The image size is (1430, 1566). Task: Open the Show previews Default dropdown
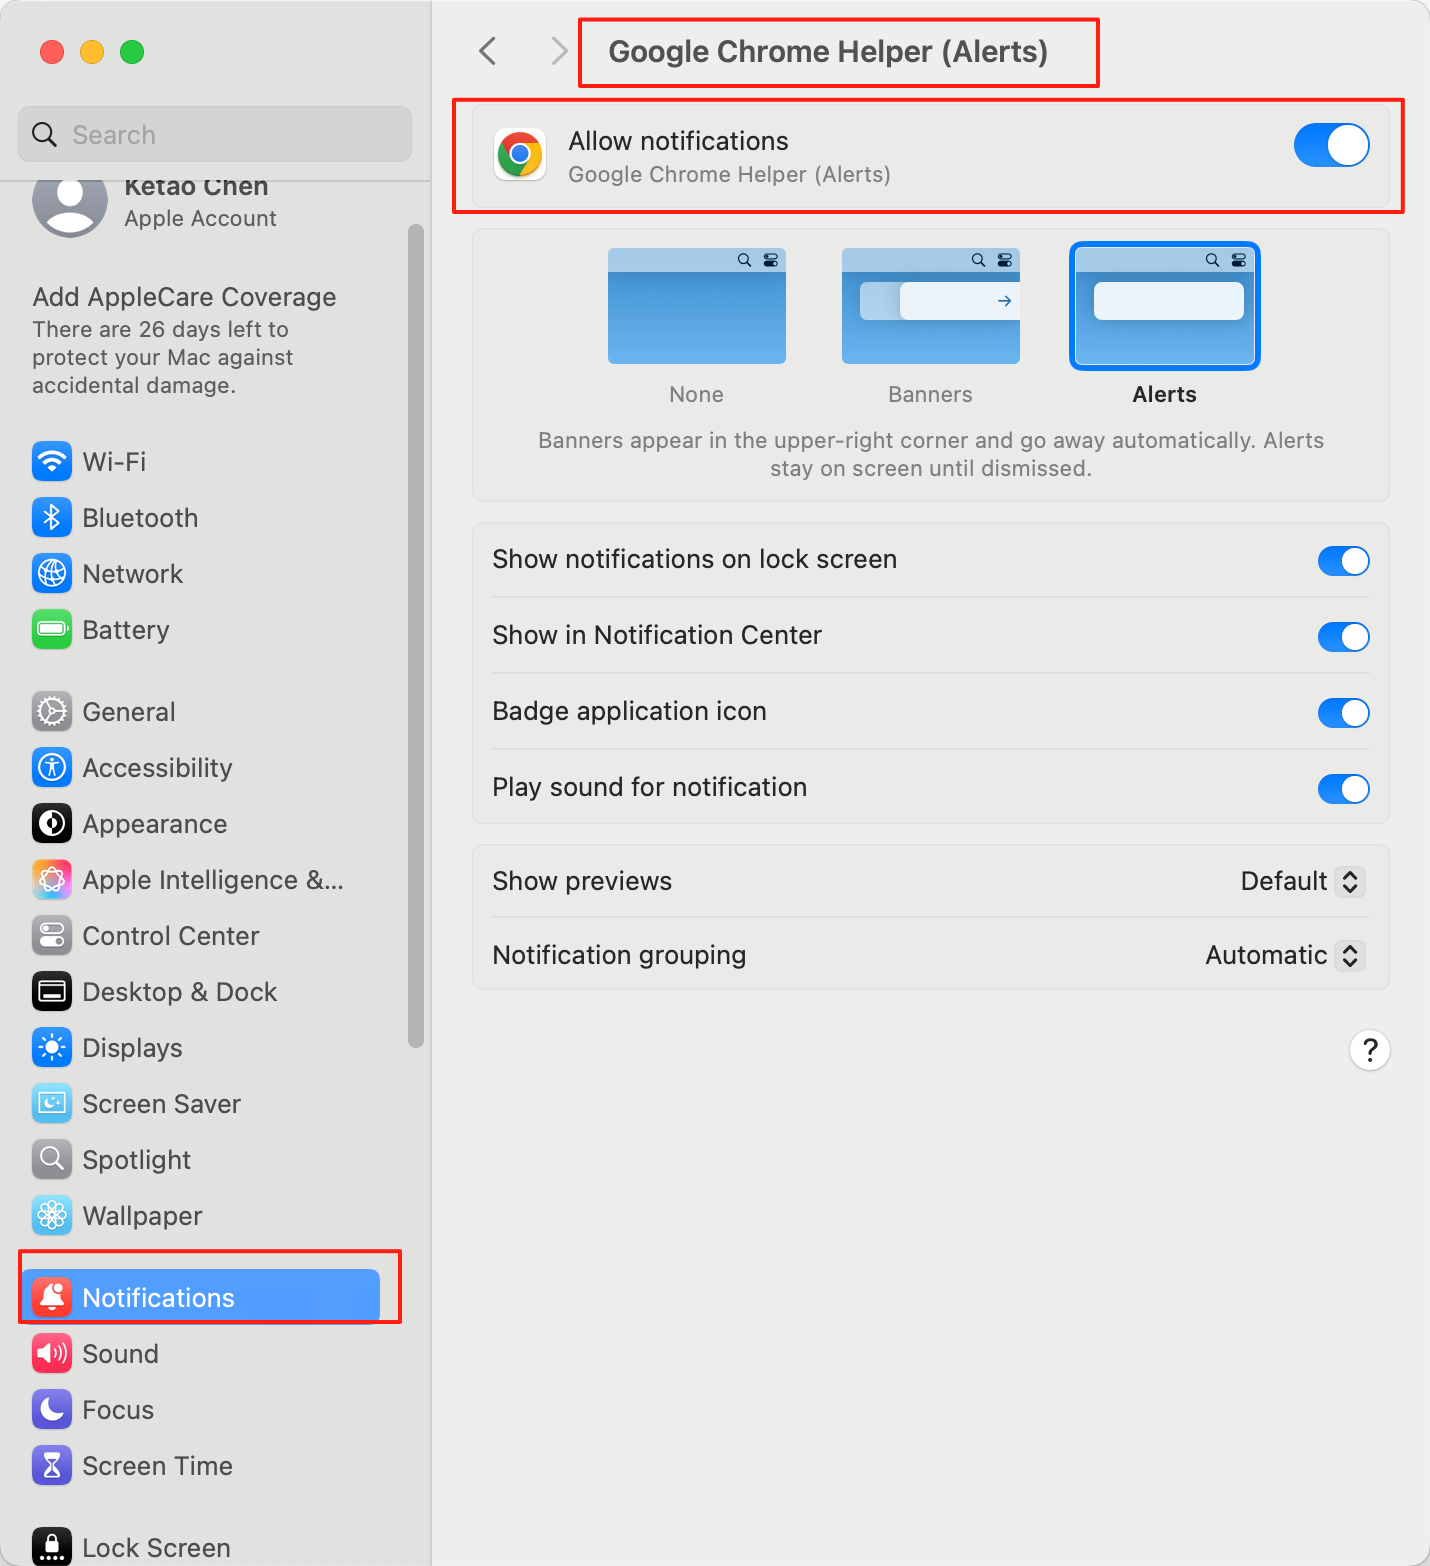coord(1303,881)
